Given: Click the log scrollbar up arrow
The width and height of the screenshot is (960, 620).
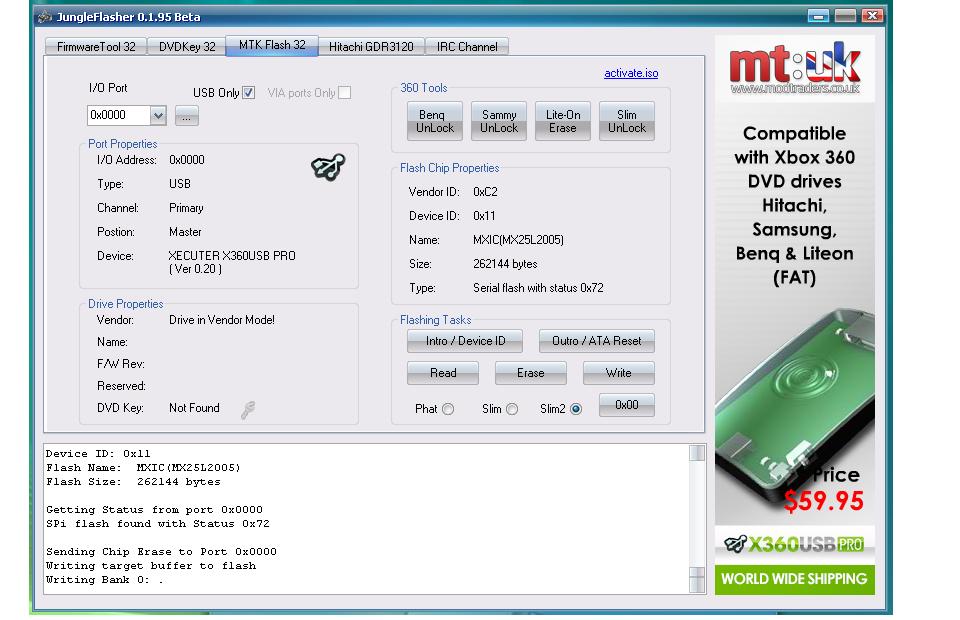Looking at the screenshot, I should click(697, 452).
